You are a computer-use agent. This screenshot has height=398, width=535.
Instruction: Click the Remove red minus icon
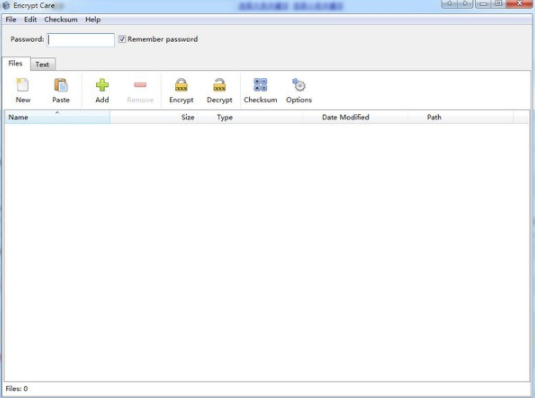tap(140, 85)
